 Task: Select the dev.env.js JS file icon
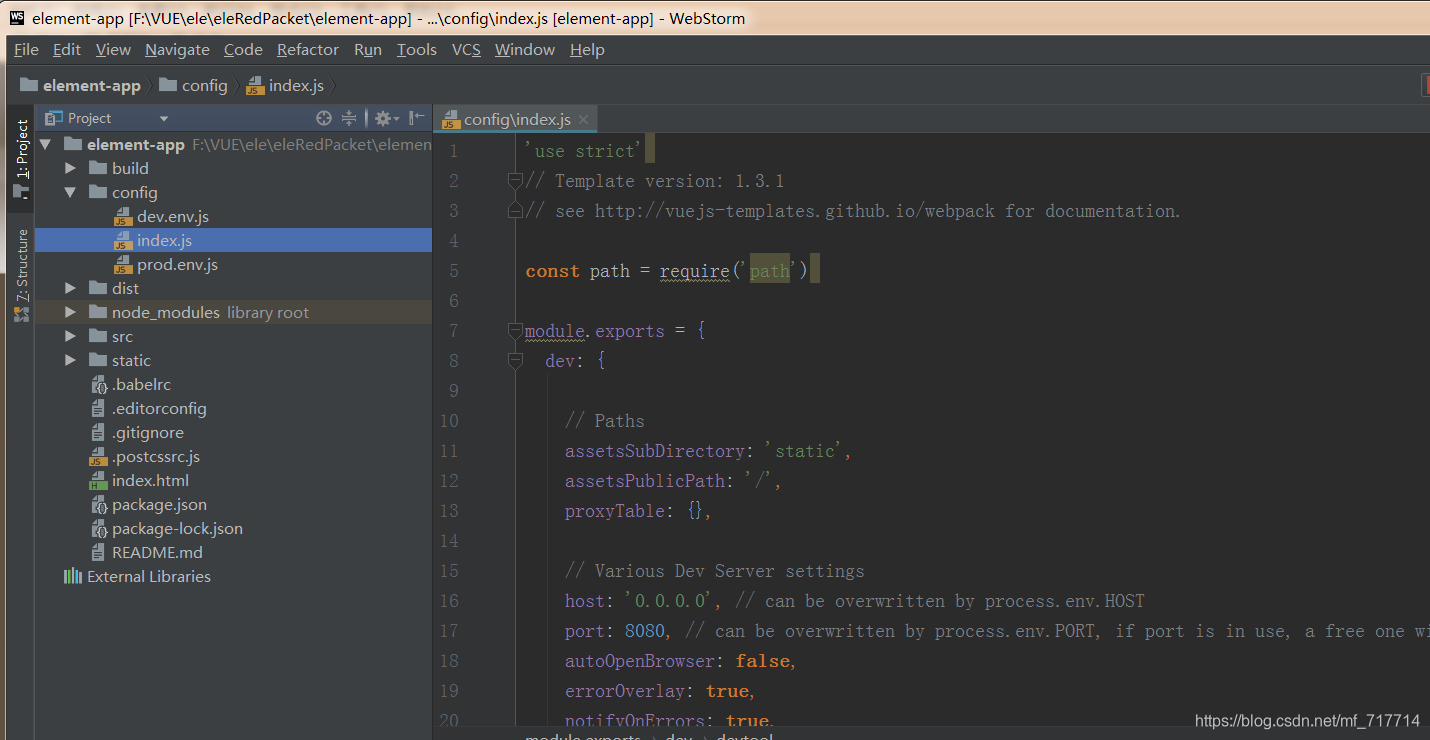(123, 216)
